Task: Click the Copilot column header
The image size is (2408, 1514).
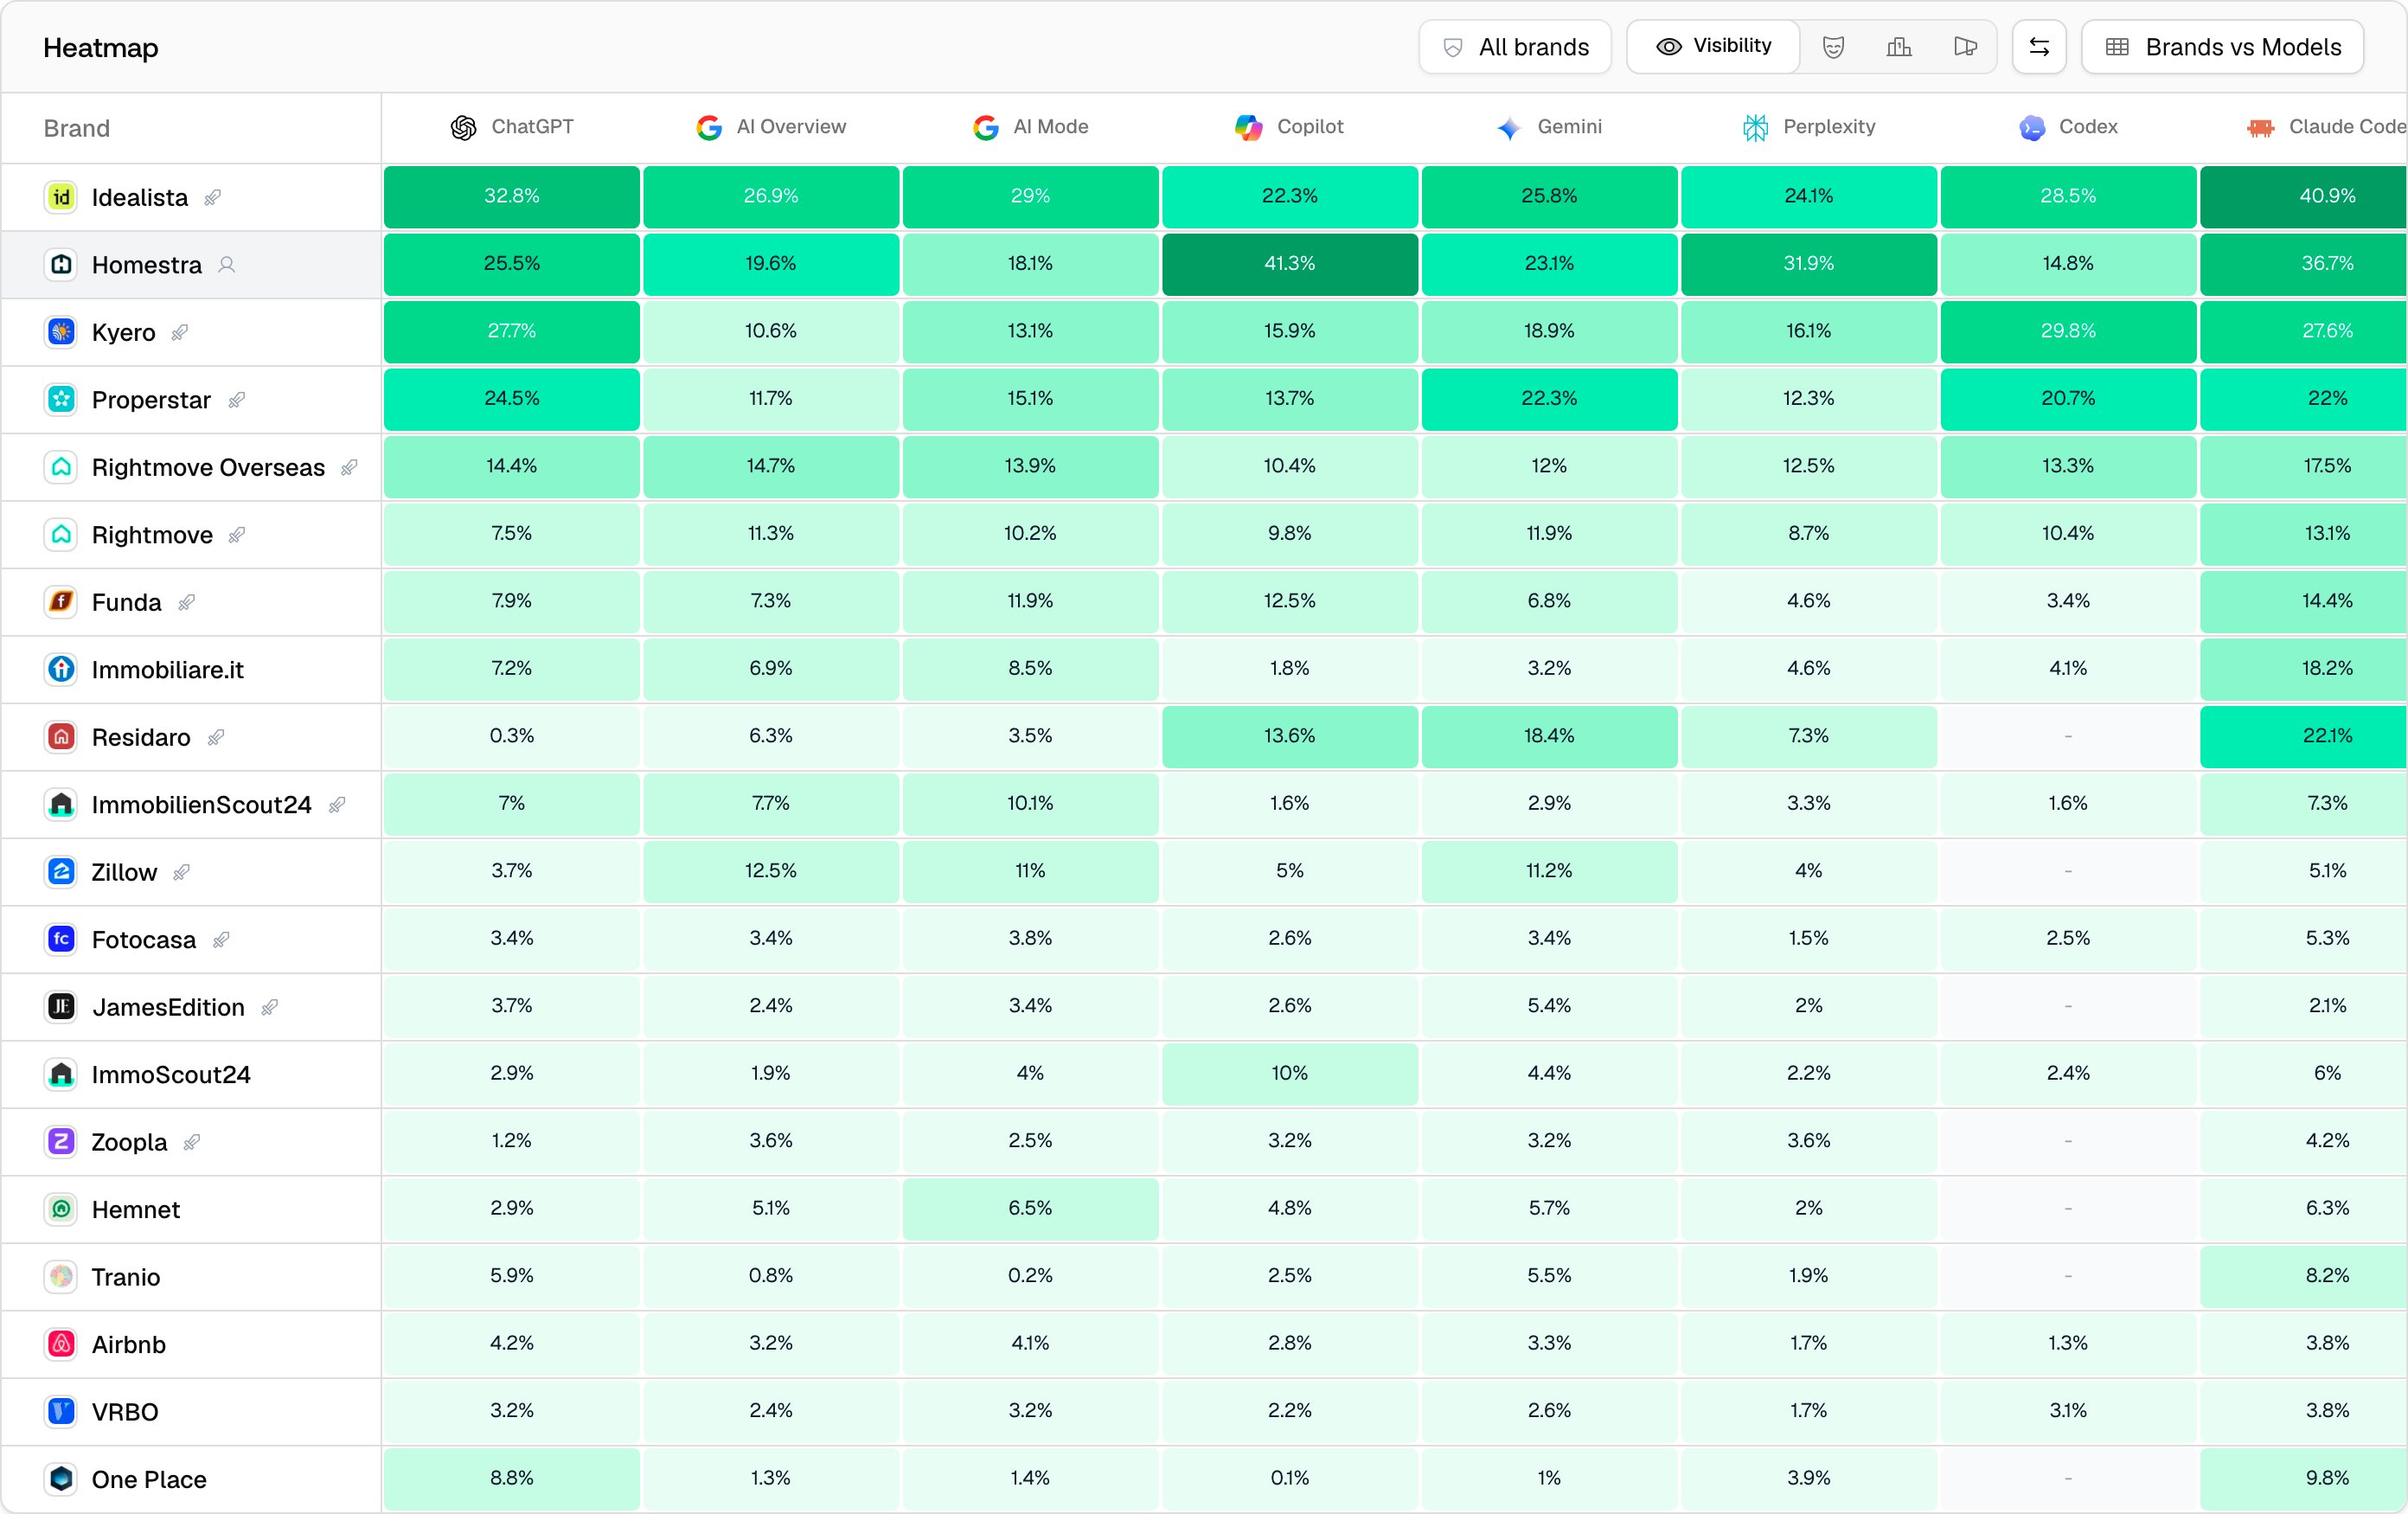Action: [x=1289, y=127]
